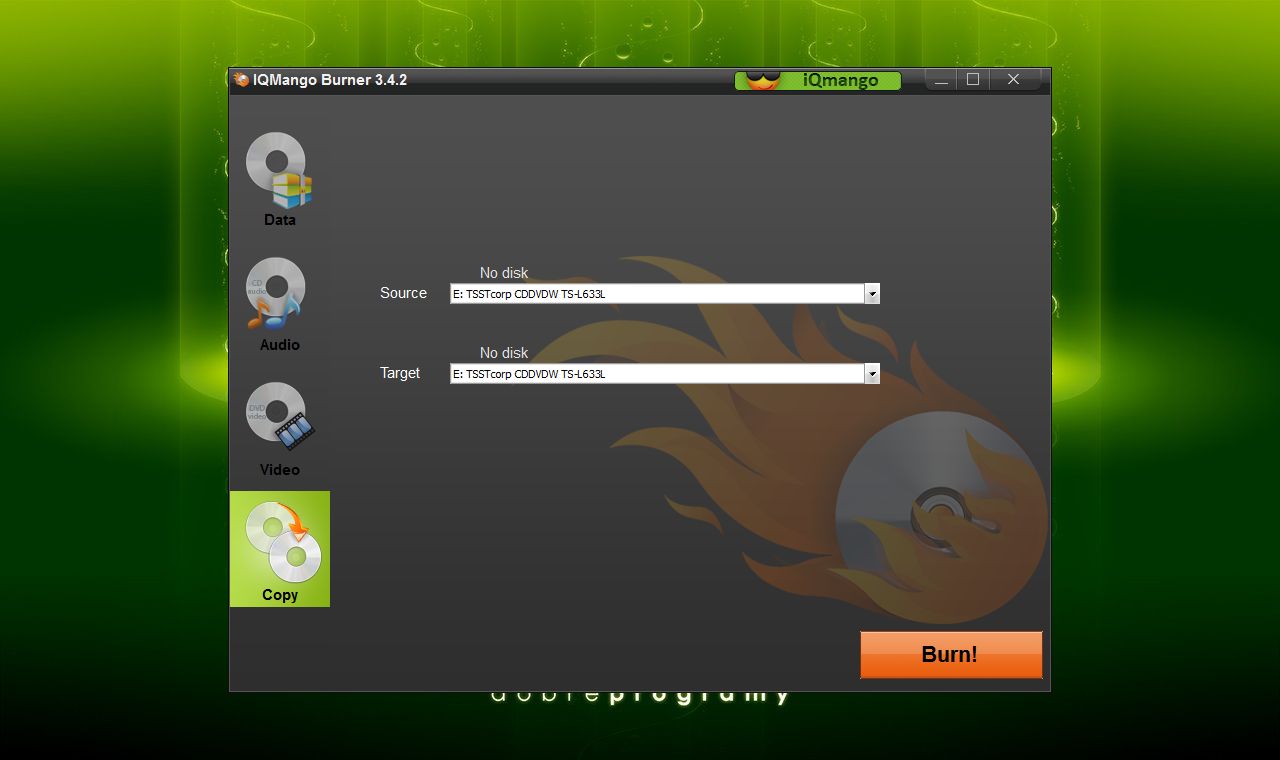Click the 'No disk' status above Source
1280x760 pixels.
coord(504,273)
